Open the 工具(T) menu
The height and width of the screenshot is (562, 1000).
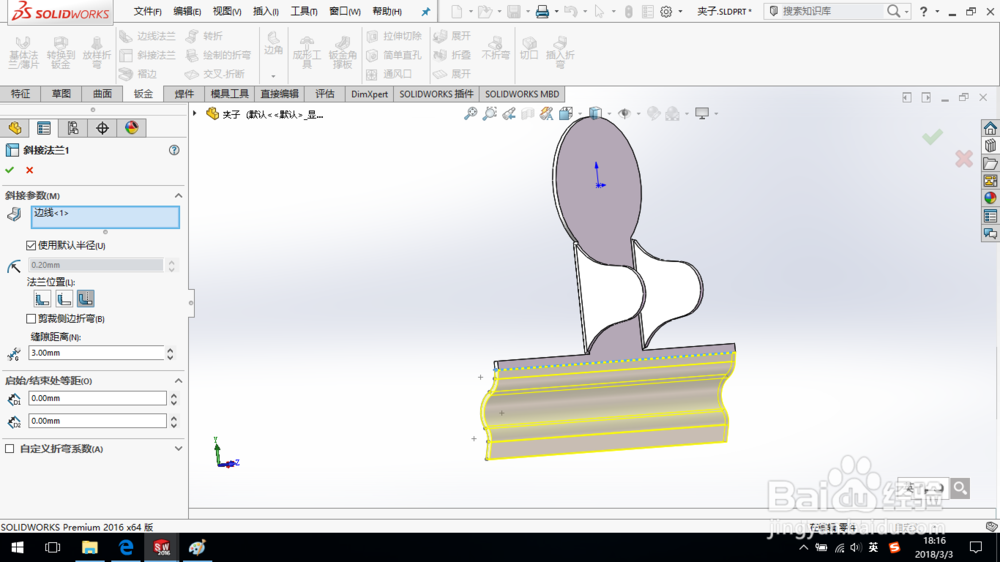304,11
